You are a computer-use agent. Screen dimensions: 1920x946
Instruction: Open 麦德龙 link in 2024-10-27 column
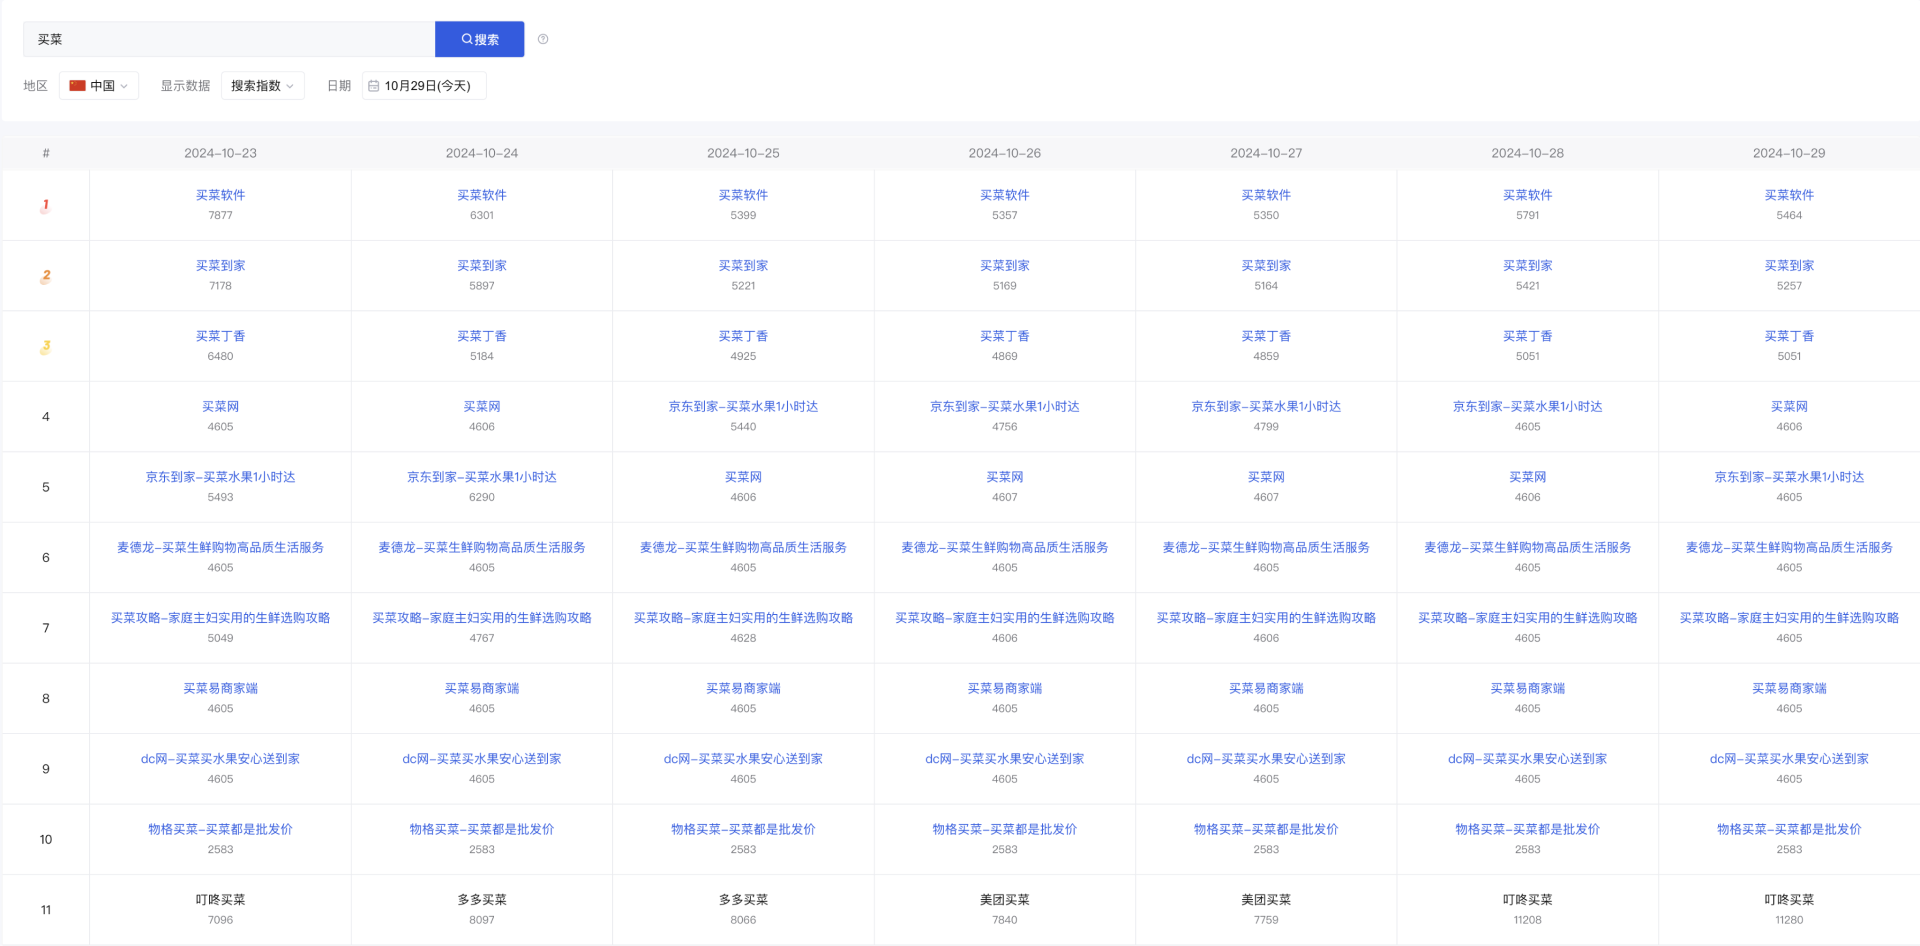1266,547
